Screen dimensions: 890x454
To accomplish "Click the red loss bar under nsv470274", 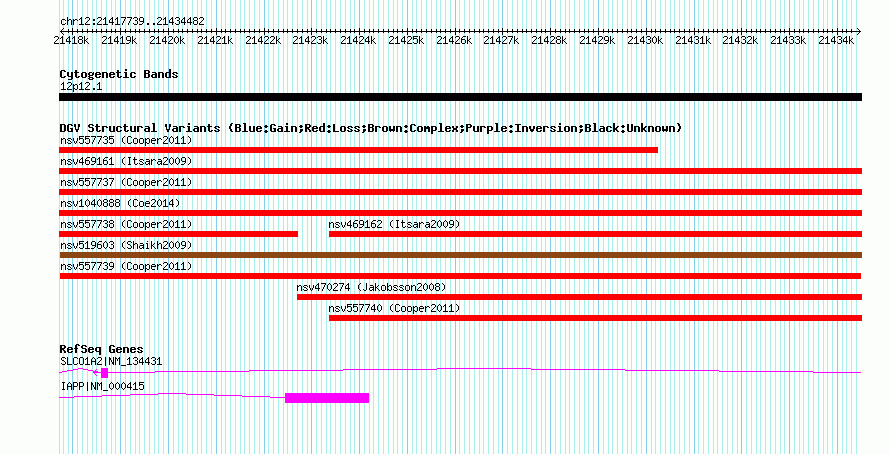I will [580, 297].
